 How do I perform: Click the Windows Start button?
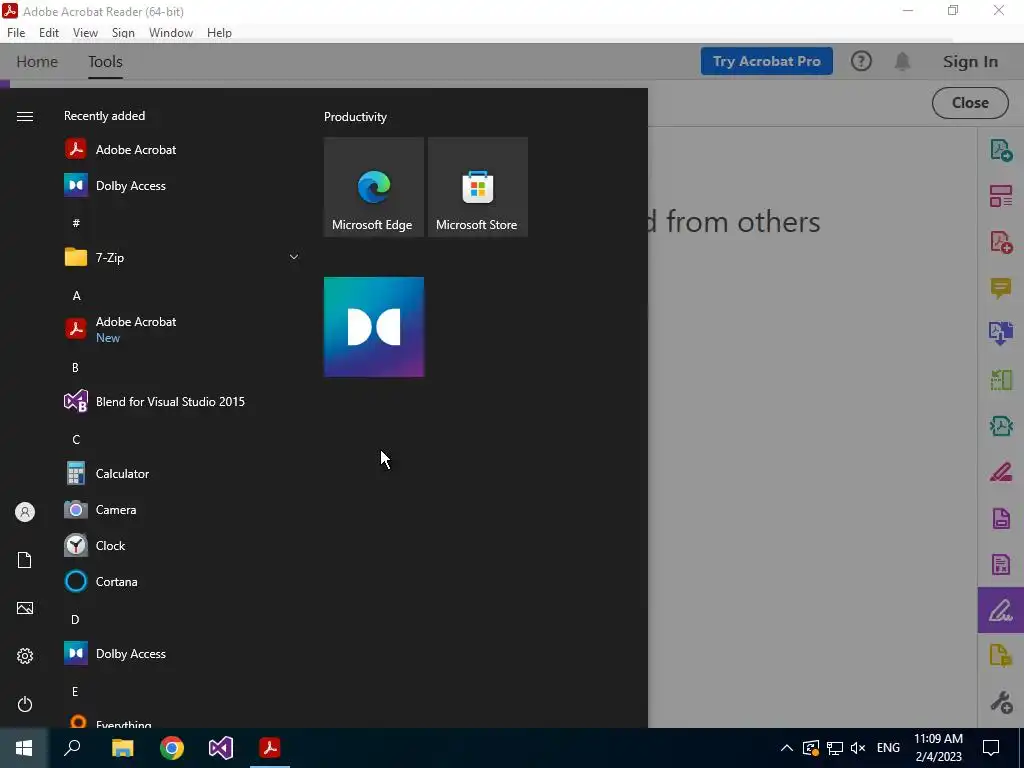(x=24, y=748)
